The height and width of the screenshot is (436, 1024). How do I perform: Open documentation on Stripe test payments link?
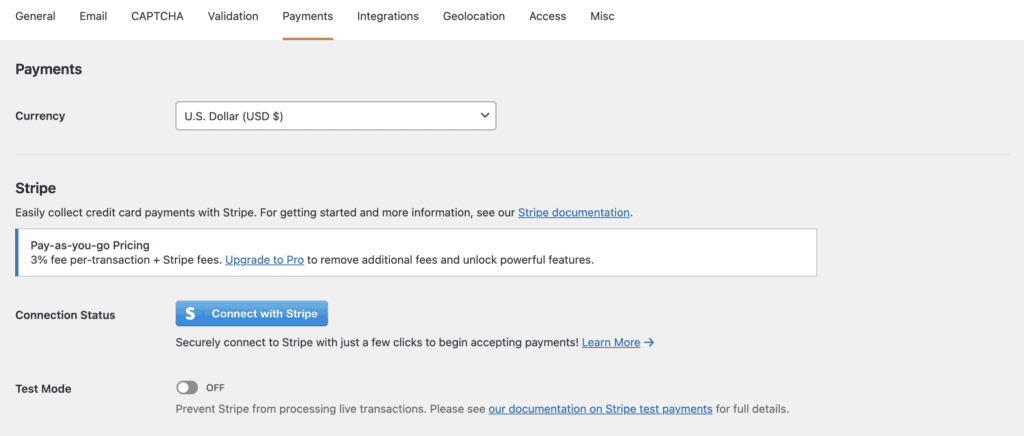point(600,409)
